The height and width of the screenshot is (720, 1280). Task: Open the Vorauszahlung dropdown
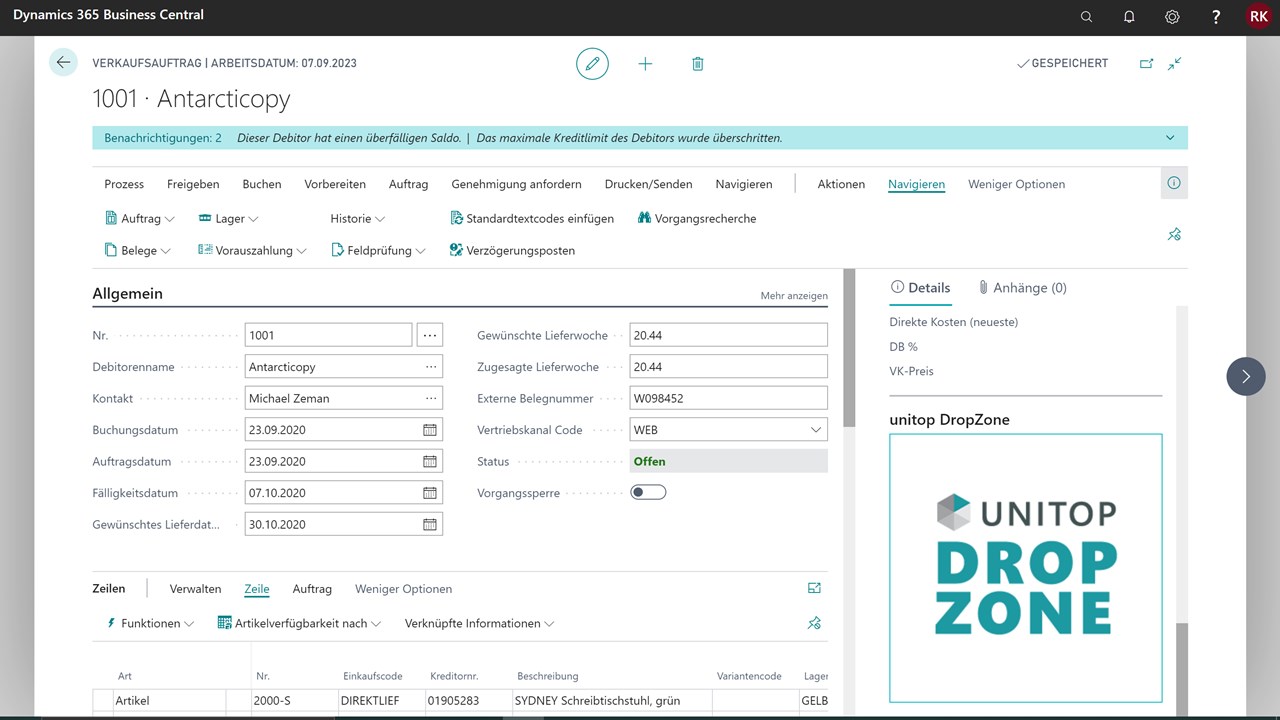coord(252,250)
